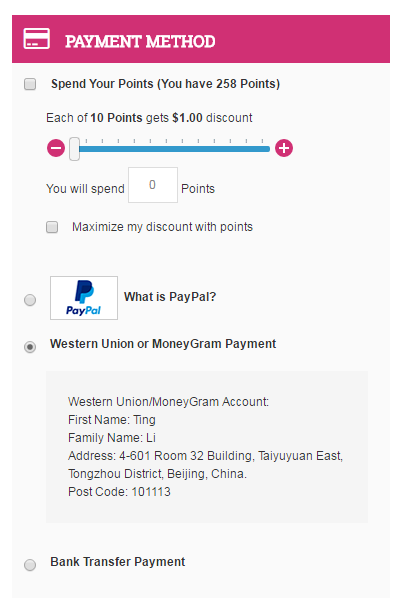Select the PayPal radio button

pyautogui.click(x=30, y=300)
